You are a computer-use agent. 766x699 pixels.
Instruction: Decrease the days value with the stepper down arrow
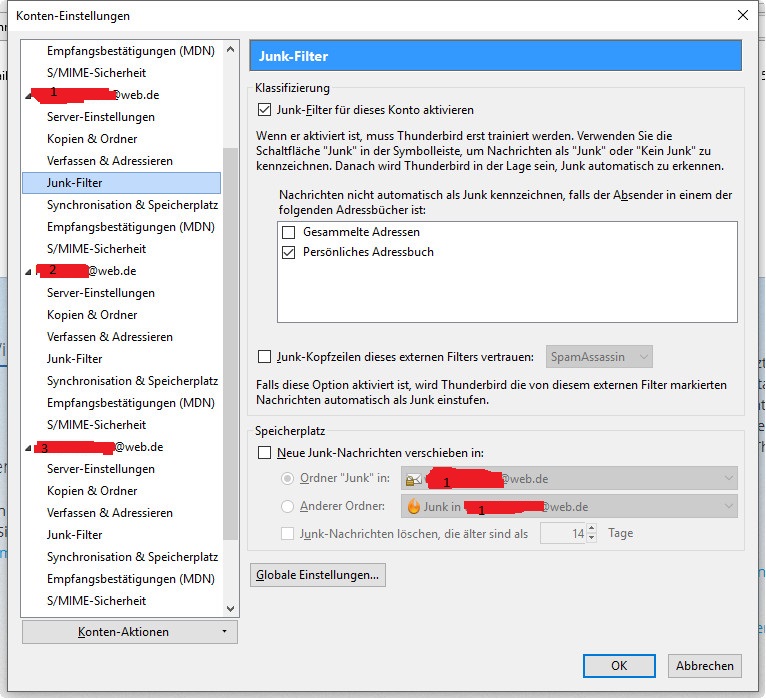(592, 538)
